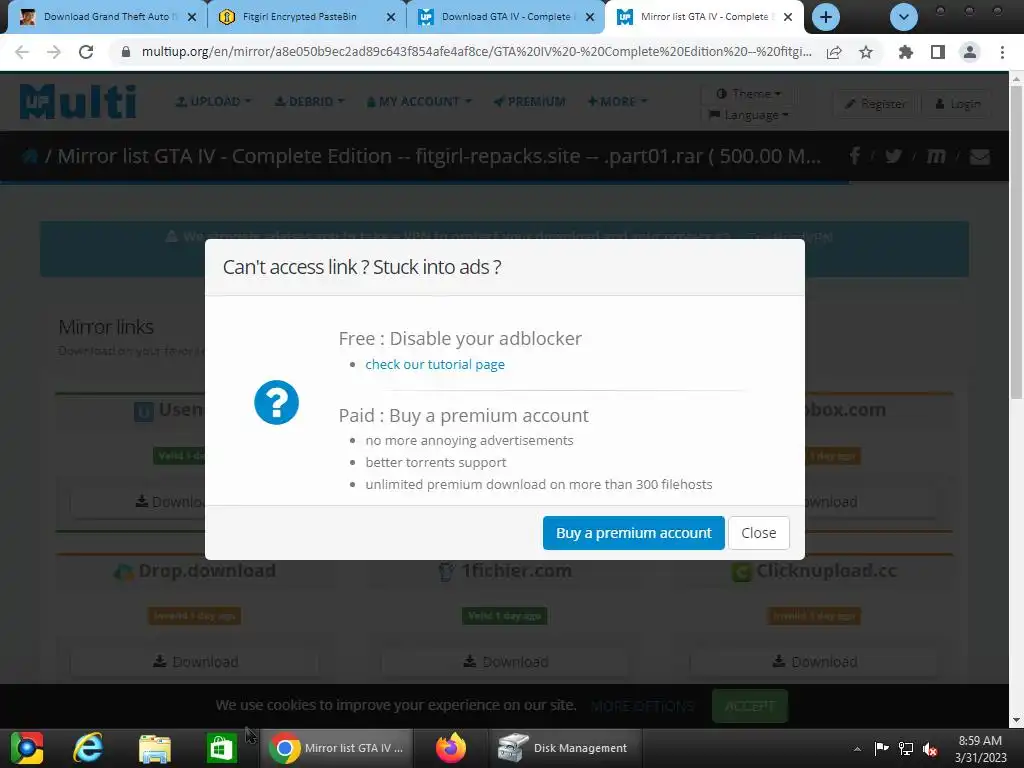Close the Download GTA IV - Complete tab
Screen dimensions: 1024x768
(590, 17)
